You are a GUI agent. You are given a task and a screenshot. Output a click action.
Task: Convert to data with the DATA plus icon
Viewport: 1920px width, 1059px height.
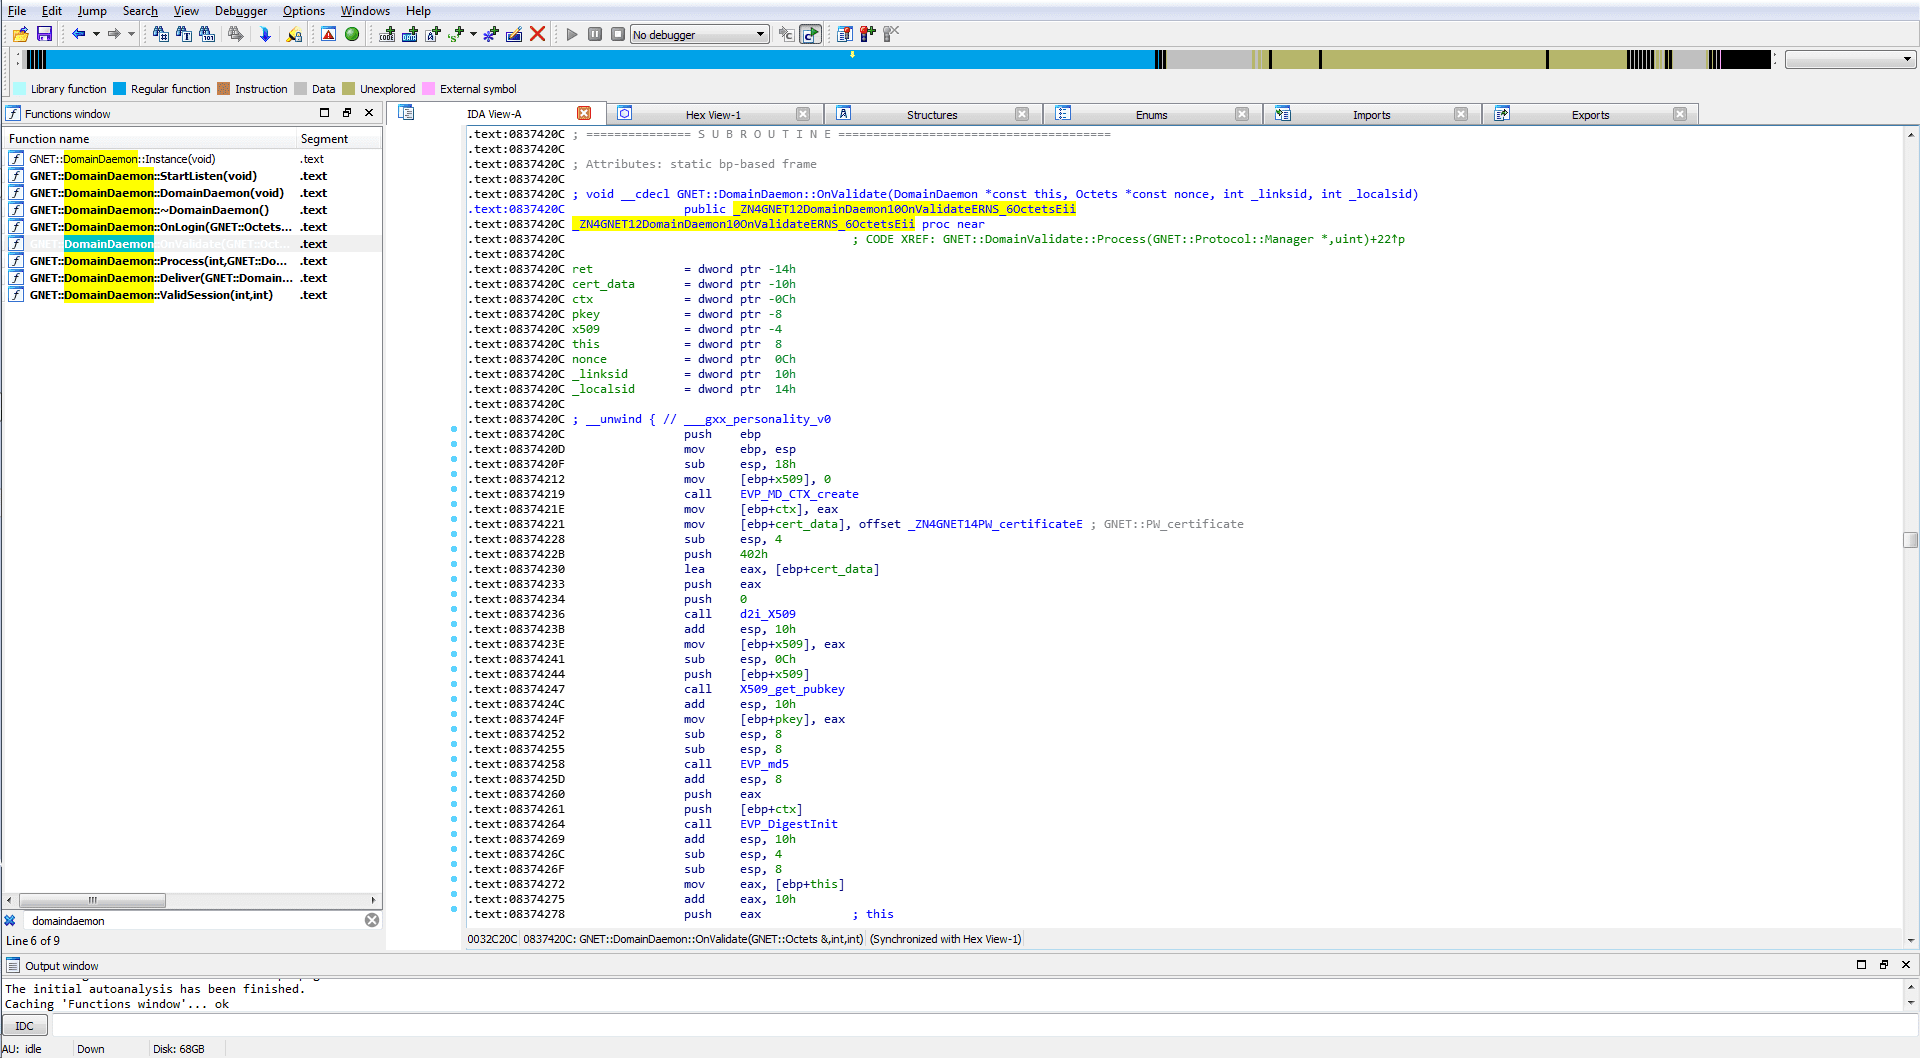[410, 34]
